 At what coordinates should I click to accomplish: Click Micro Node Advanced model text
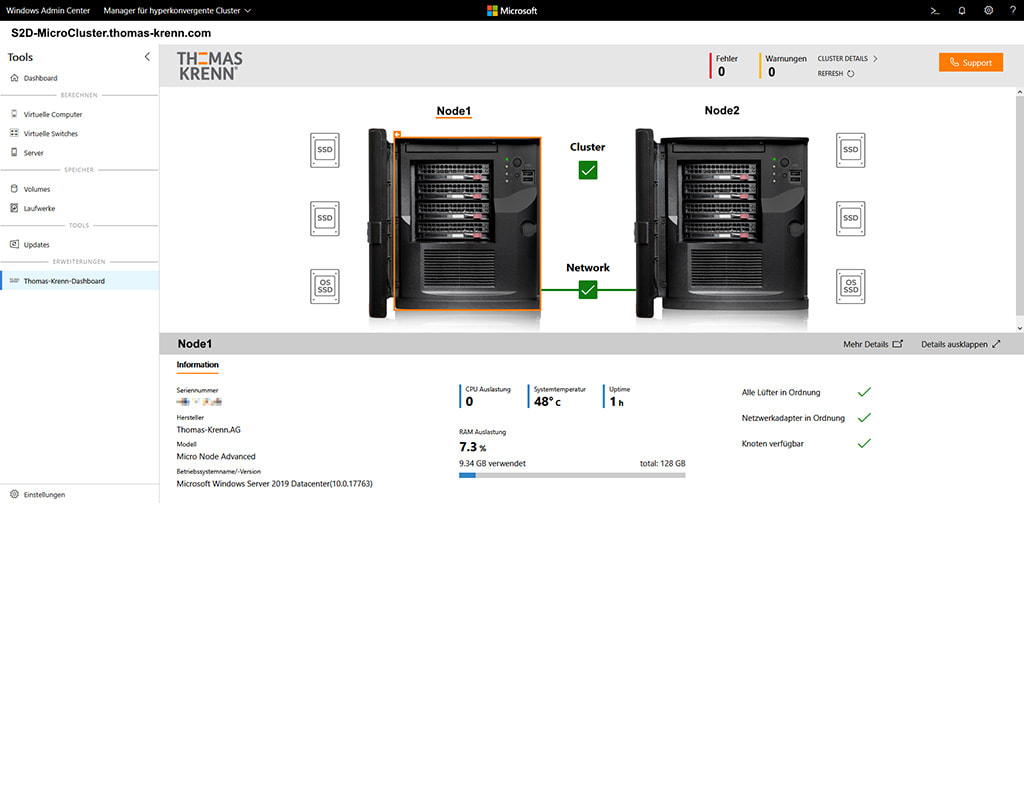coord(216,456)
